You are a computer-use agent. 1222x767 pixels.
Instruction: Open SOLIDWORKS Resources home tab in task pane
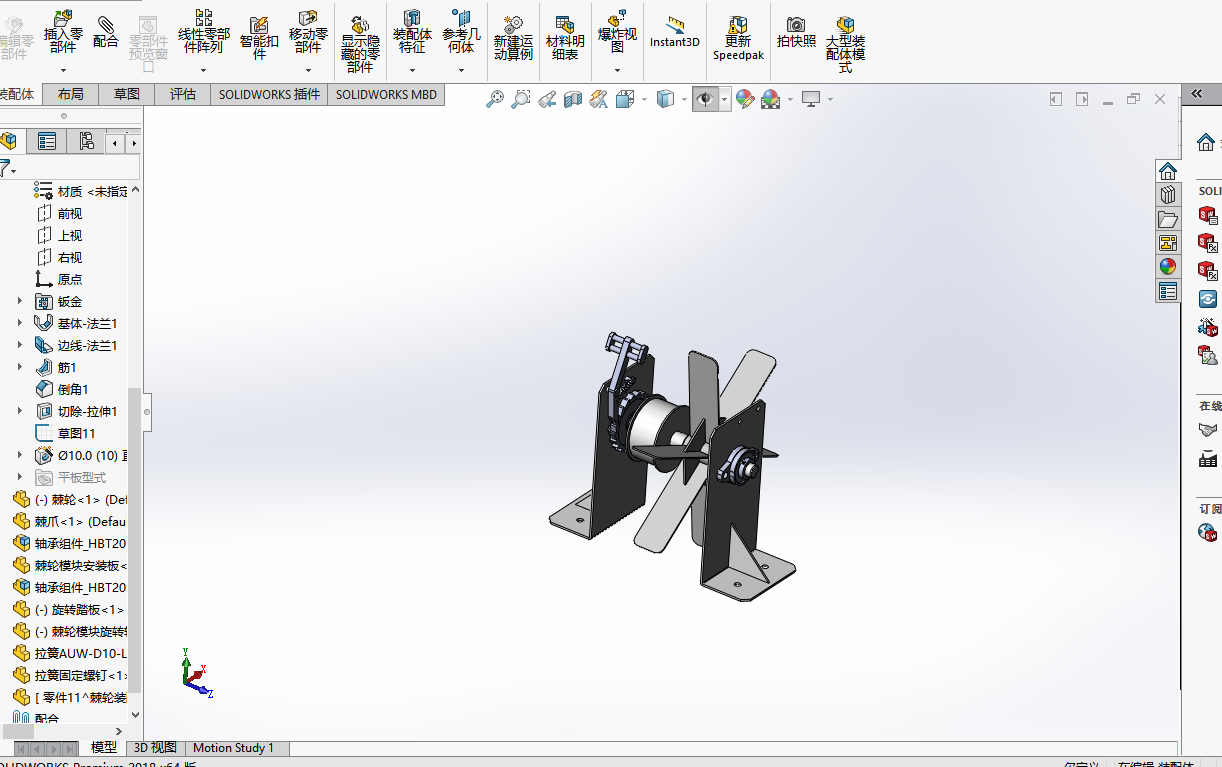click(x=1168, y=171)
